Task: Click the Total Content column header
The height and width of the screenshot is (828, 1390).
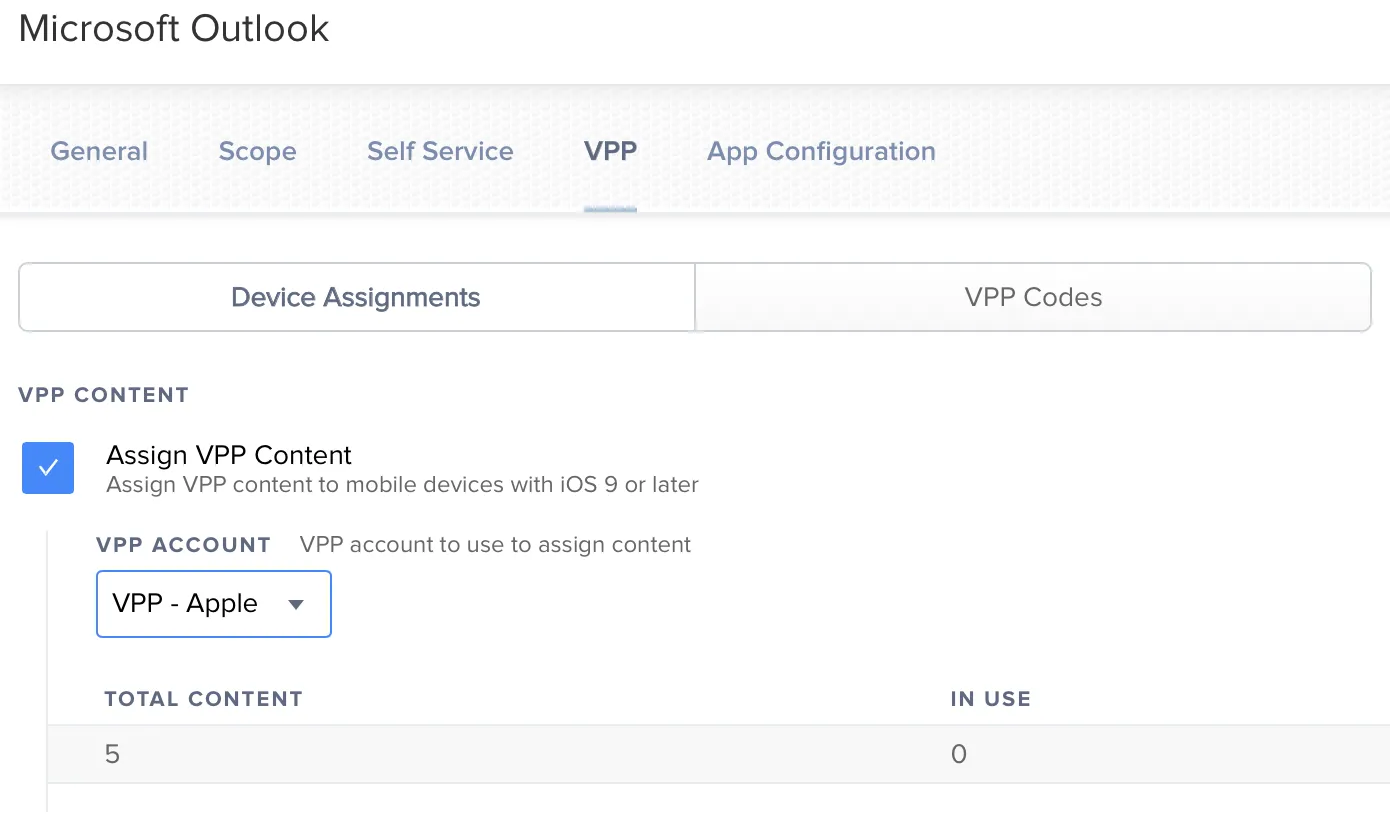Action: (x=203, y=698)
